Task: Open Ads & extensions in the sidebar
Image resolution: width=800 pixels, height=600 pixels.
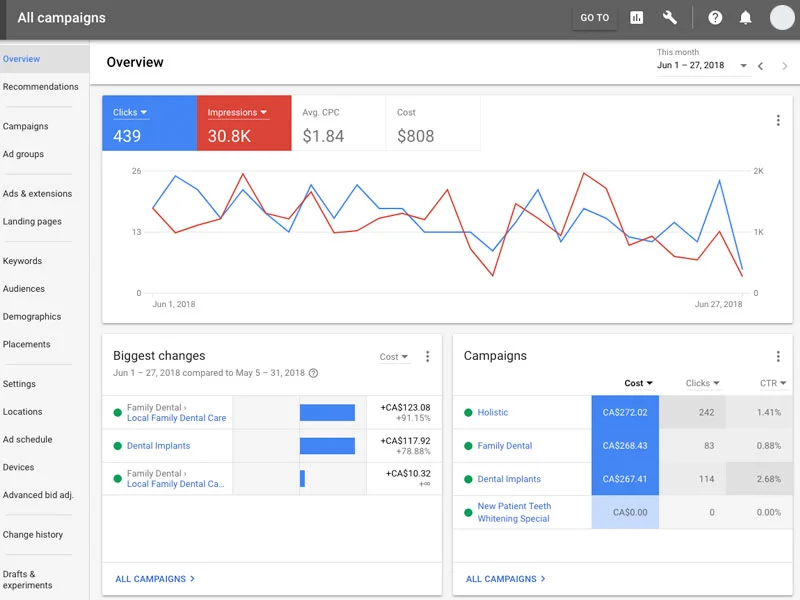Action: [x=37, y=194]
